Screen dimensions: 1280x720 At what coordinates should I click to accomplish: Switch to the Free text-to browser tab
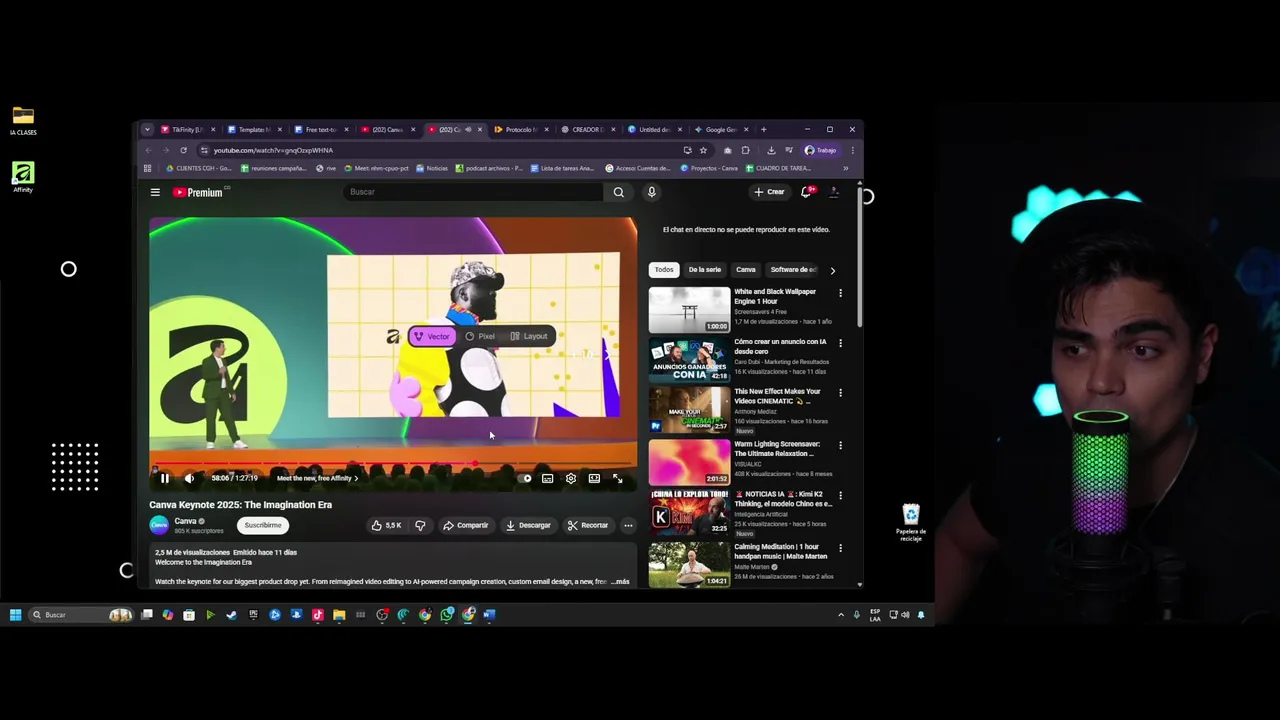point(321,129)
